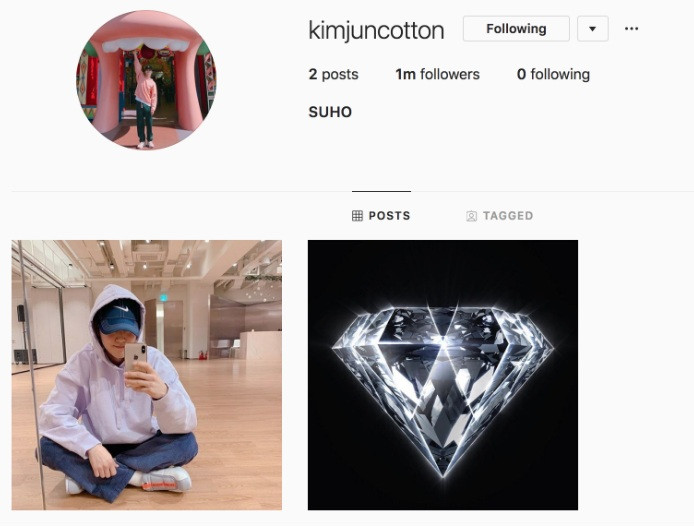Screen dimensions: 694x527
Task: Expand suggested accounts with the down-arrow button
Action: 593,29
